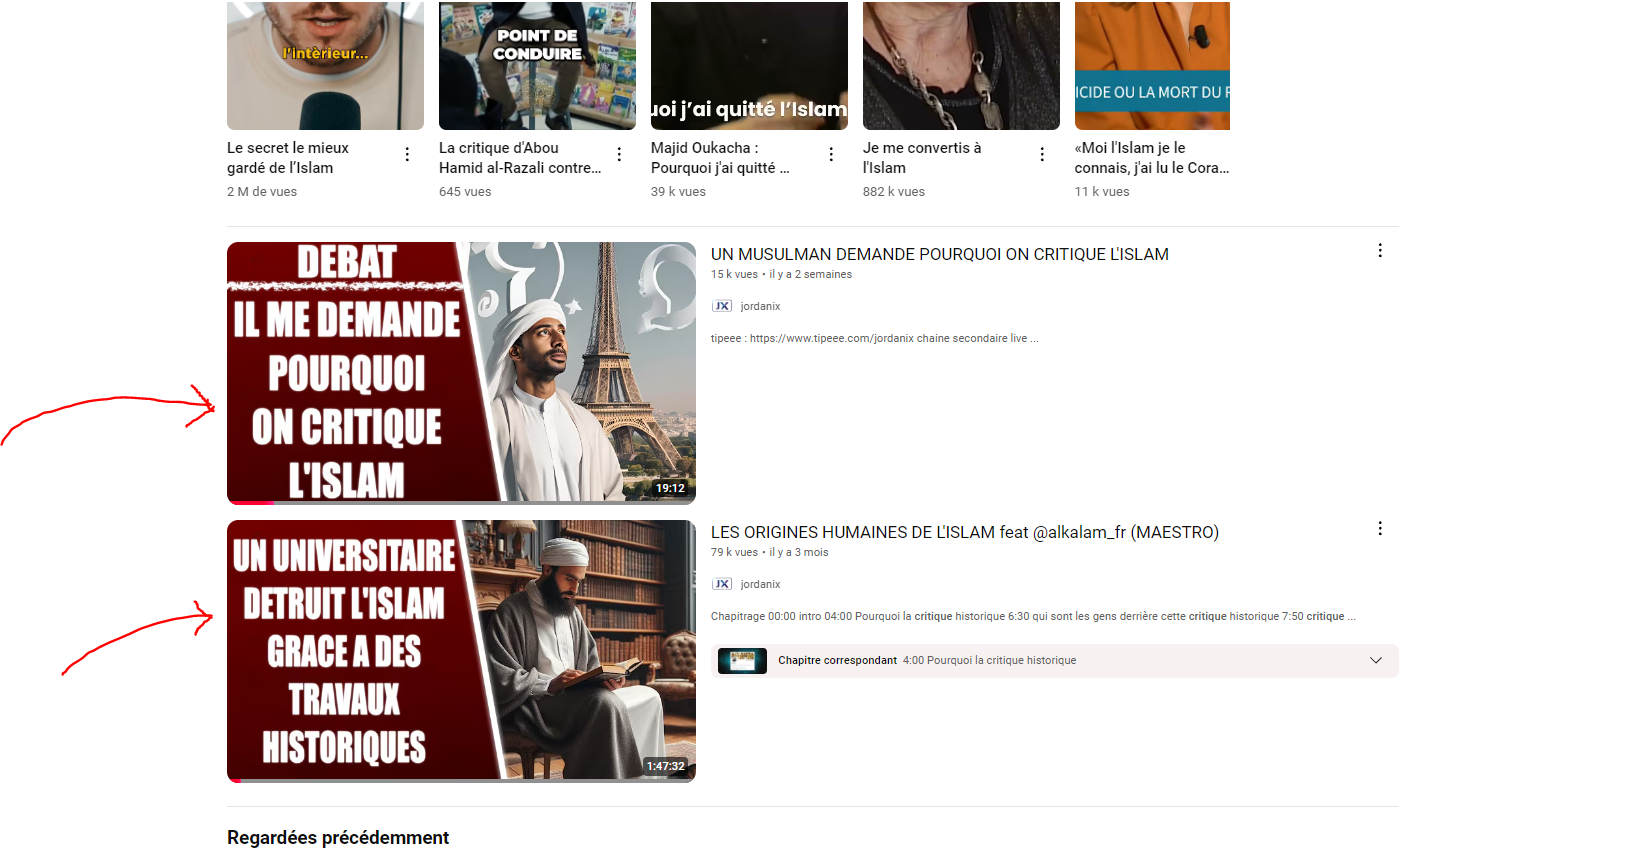
Task: Open the 'DEBAT IL ME DEMANDE' video thumbnail
Action: pos(461,372)
